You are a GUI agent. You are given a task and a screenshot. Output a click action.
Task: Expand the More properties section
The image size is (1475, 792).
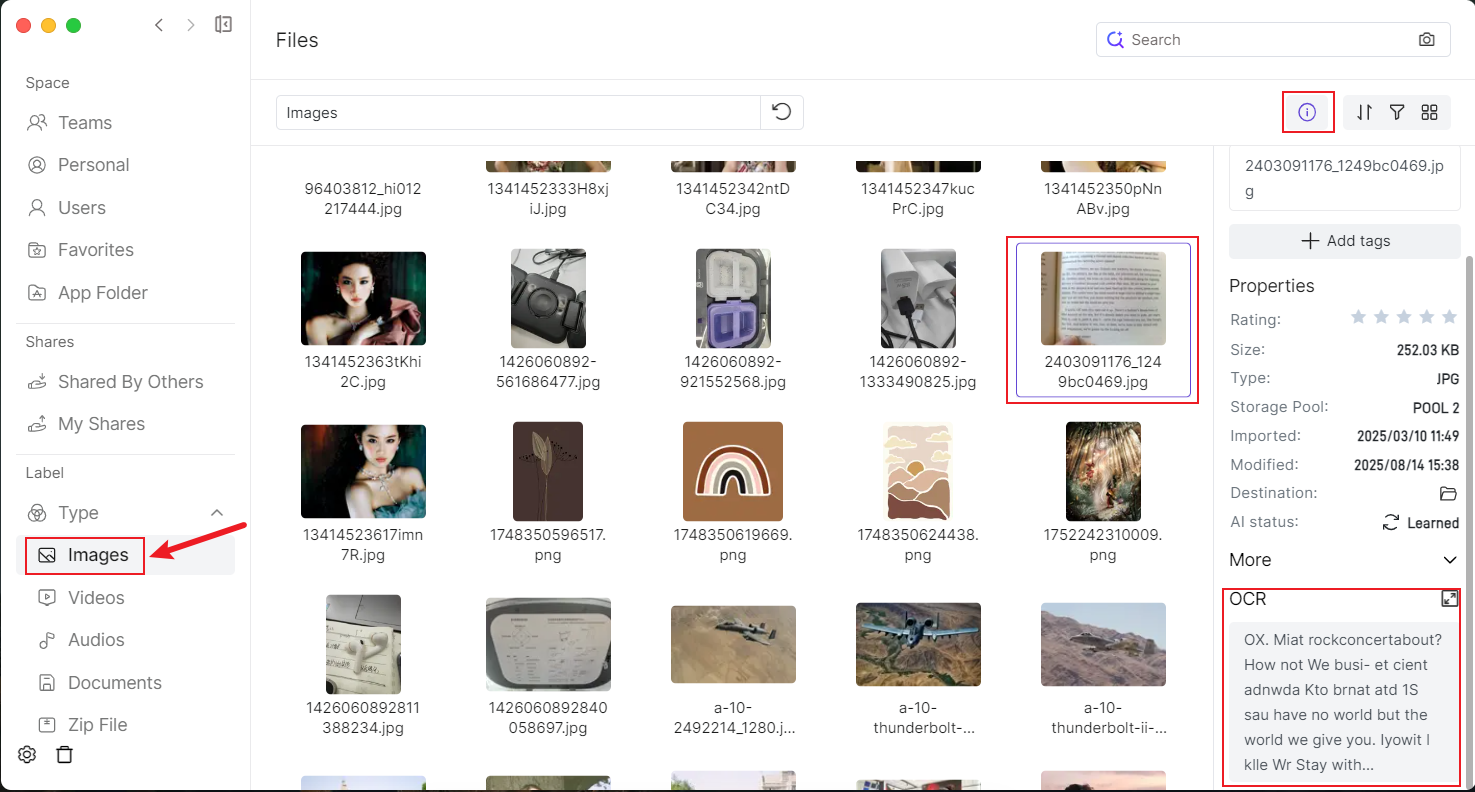(x=1450, y=560)
